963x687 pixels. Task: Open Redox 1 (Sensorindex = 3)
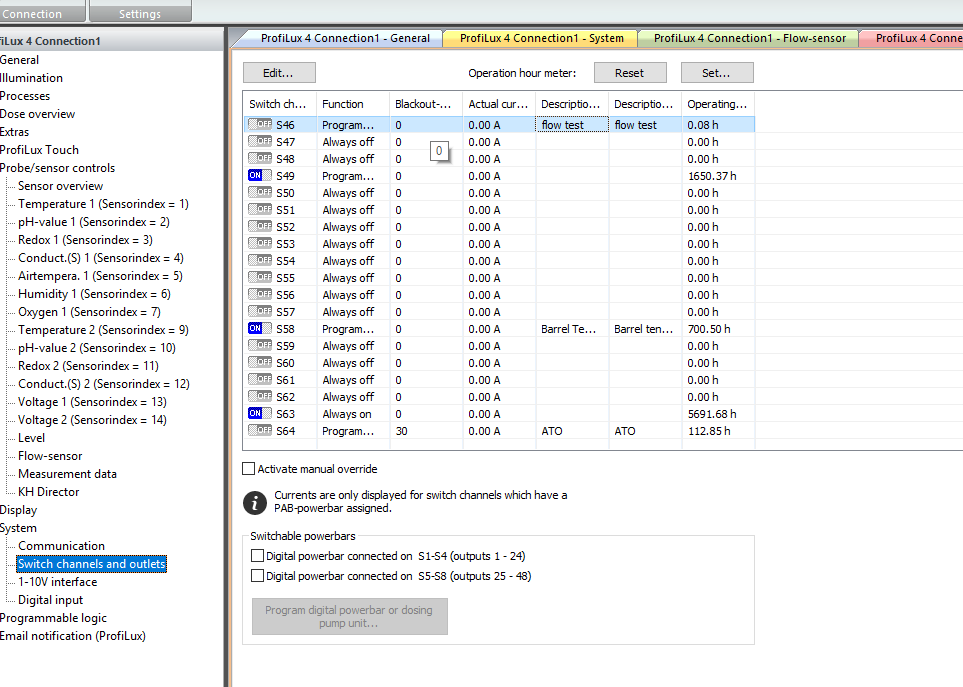(x=85, y=239)
